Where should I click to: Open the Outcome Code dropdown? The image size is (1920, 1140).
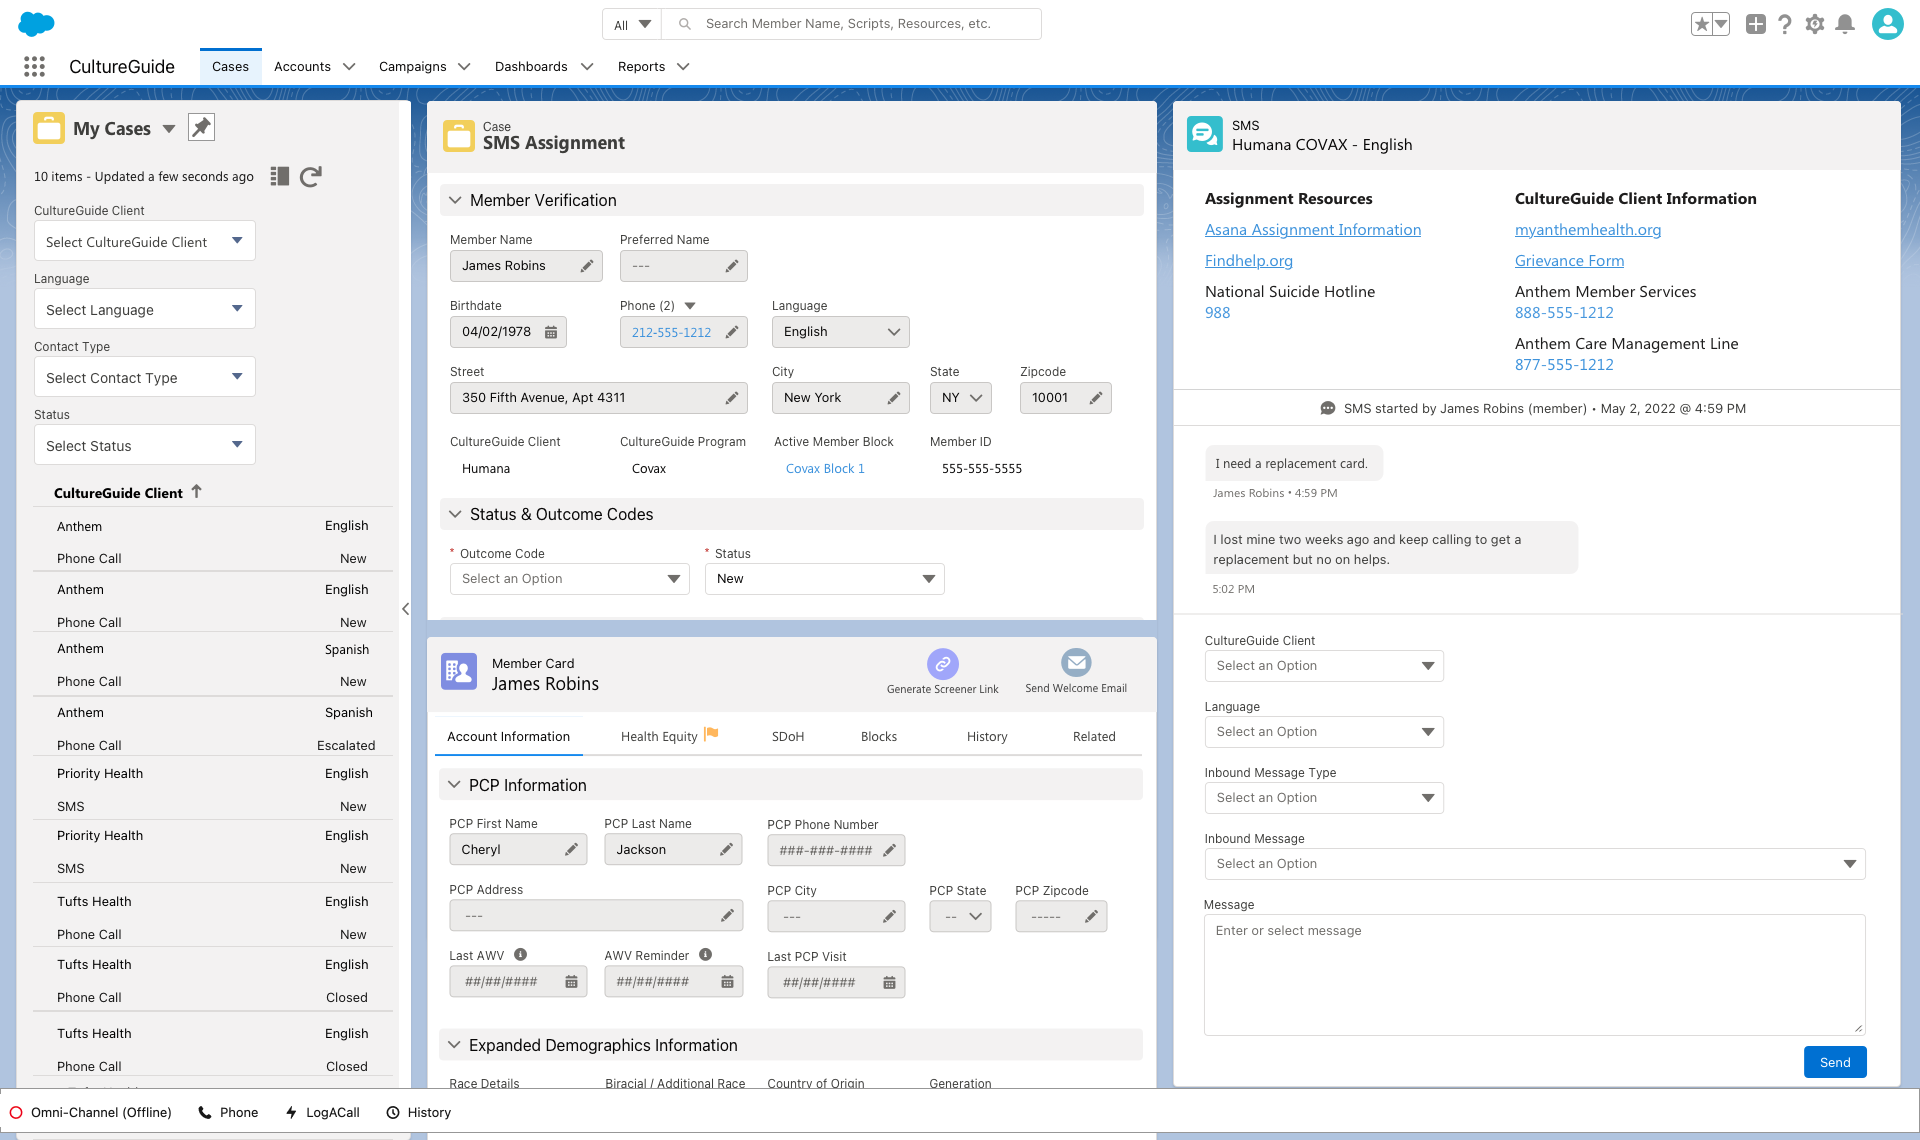570,579
